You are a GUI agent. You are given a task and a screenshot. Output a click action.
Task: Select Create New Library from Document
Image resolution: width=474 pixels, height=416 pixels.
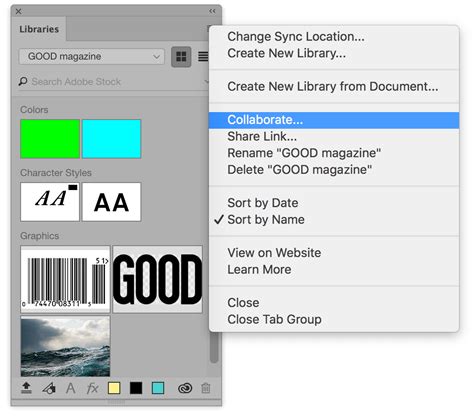[333, 87]
